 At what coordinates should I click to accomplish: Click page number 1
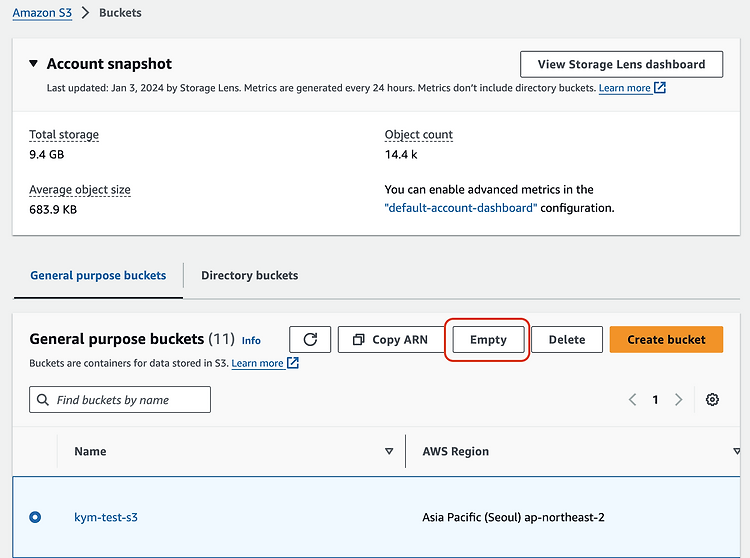[655, 399]
